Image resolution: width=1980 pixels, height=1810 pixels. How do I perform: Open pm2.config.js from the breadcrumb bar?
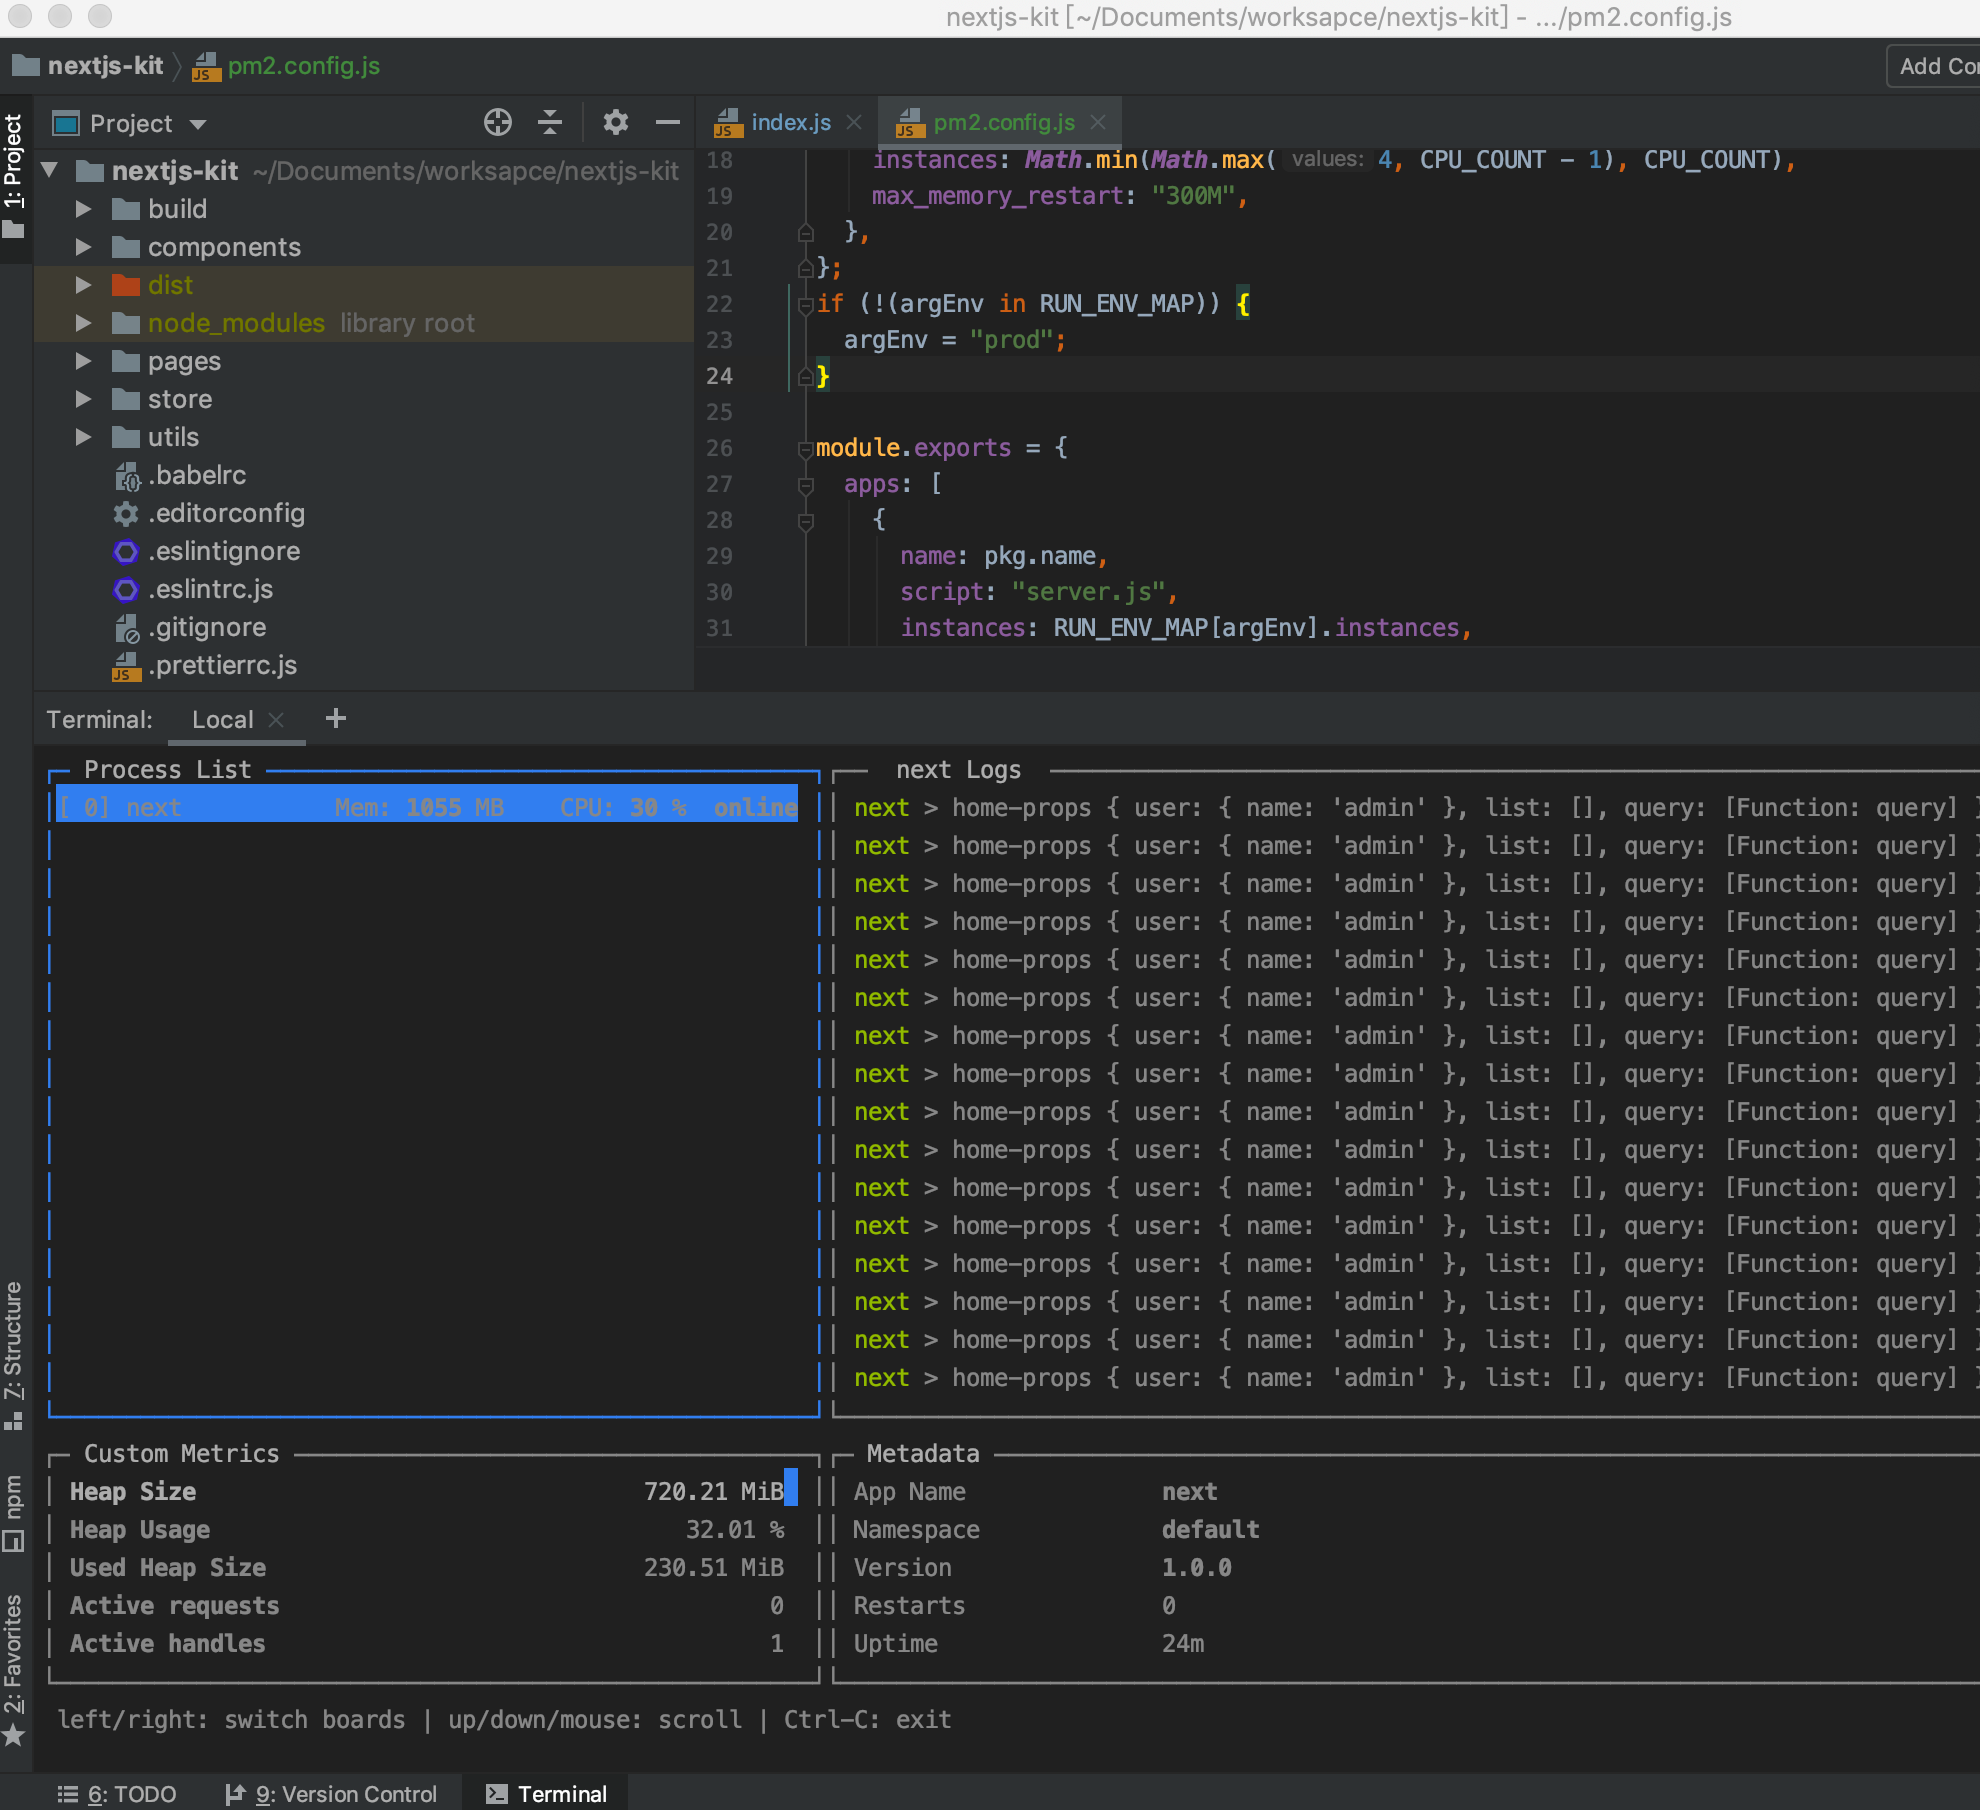(x=303, y=66)
